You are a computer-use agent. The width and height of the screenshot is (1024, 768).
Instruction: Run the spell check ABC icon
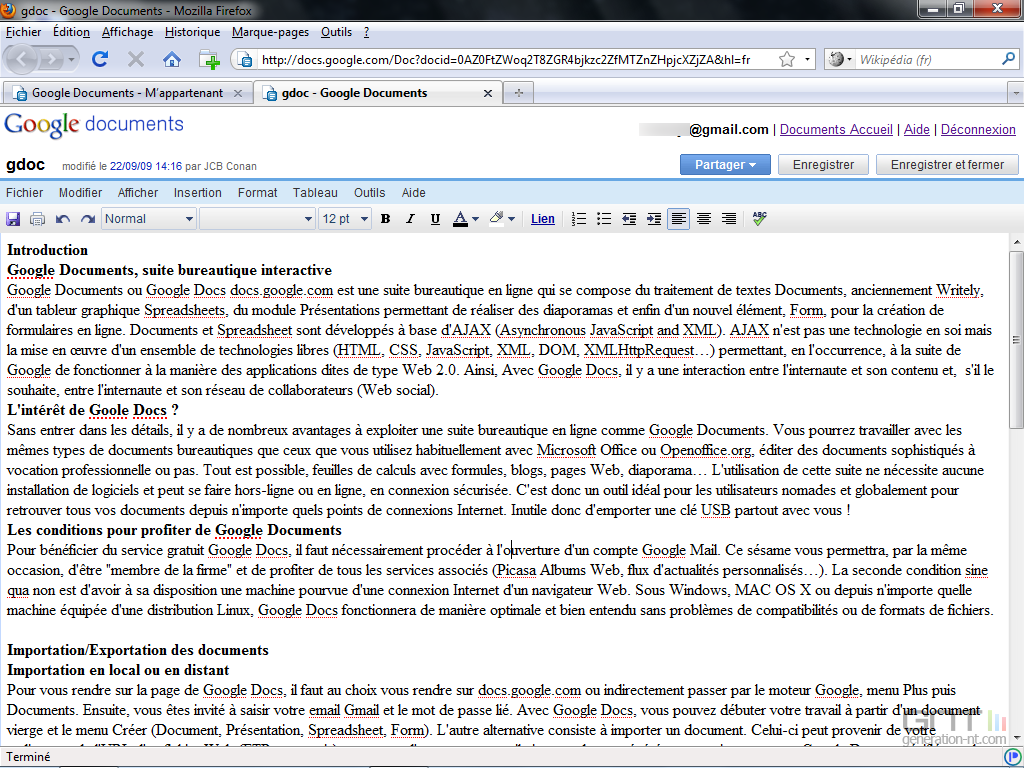click(x=759, y=218)
